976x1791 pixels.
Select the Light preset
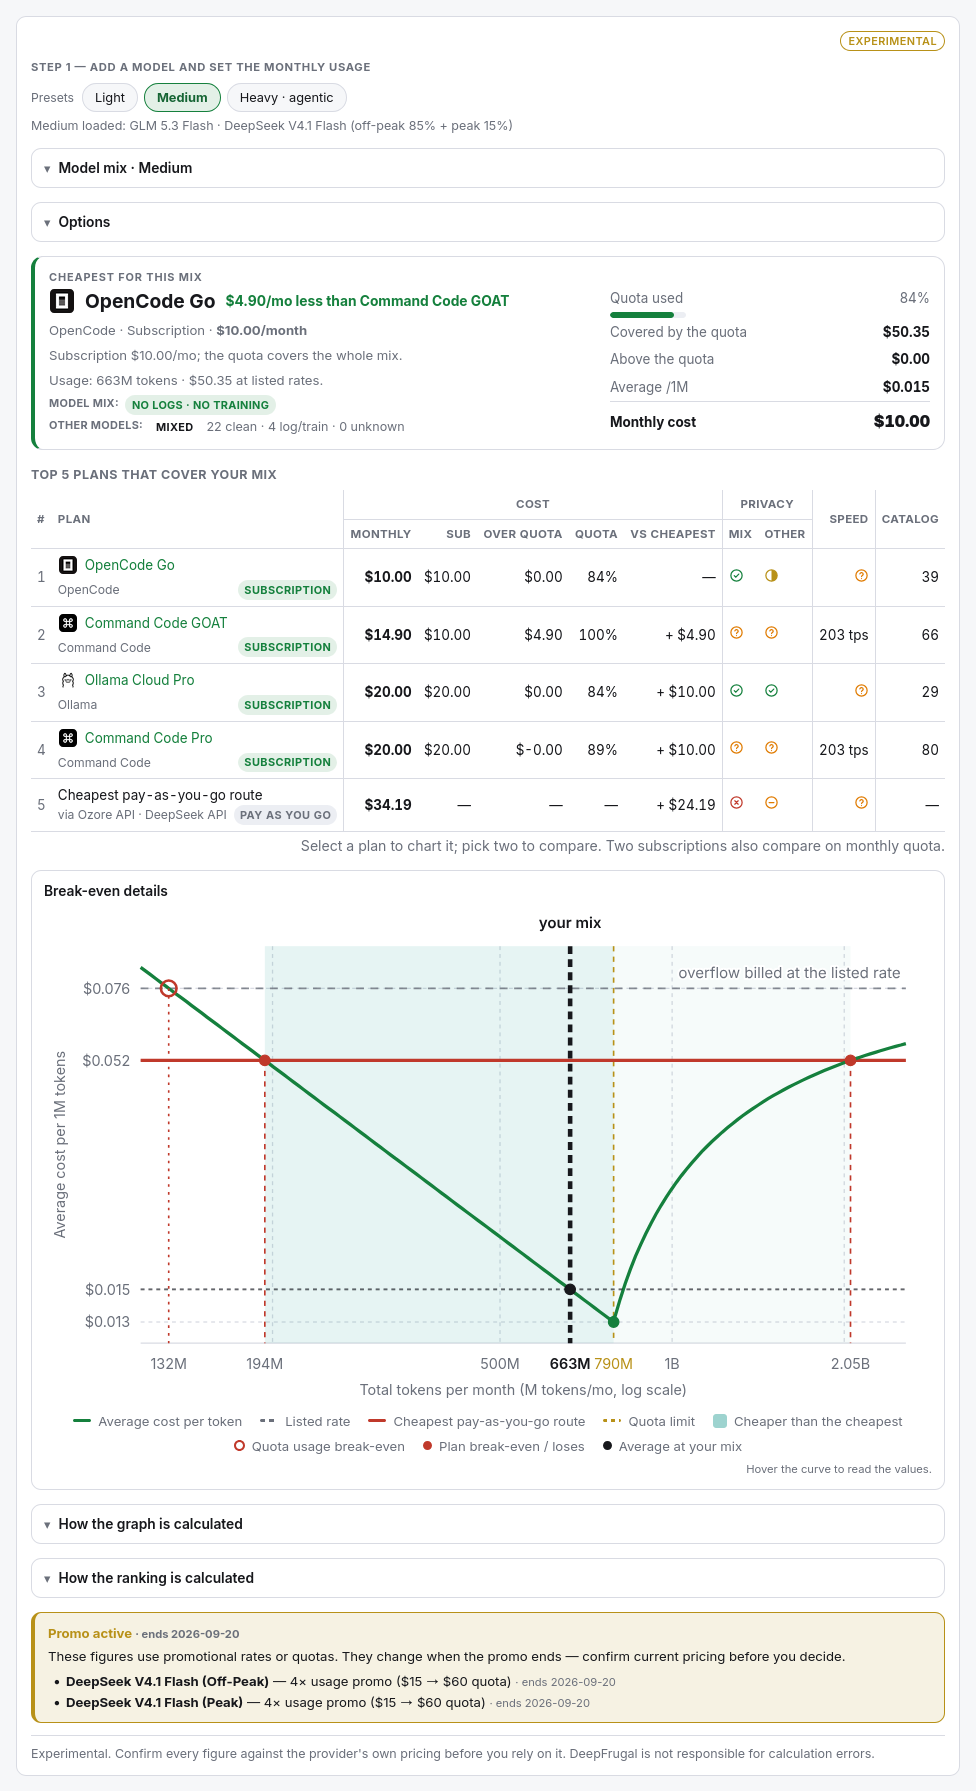point(109,97)
